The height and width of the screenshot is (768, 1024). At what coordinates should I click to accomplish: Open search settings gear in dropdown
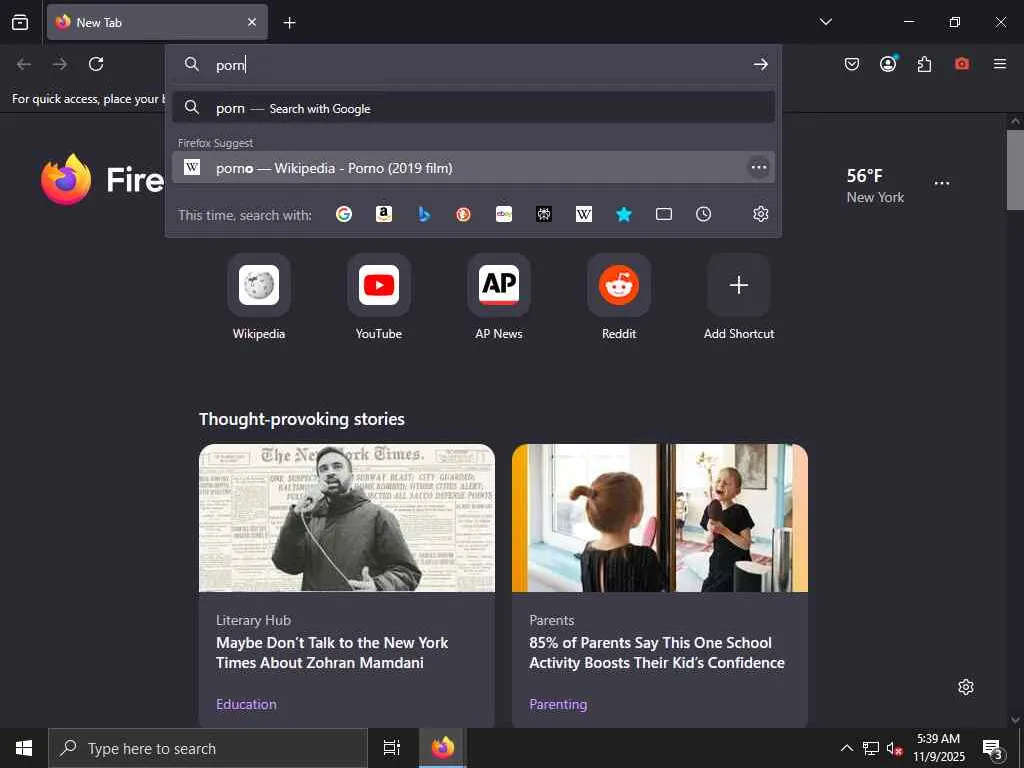tap(760, 214)
